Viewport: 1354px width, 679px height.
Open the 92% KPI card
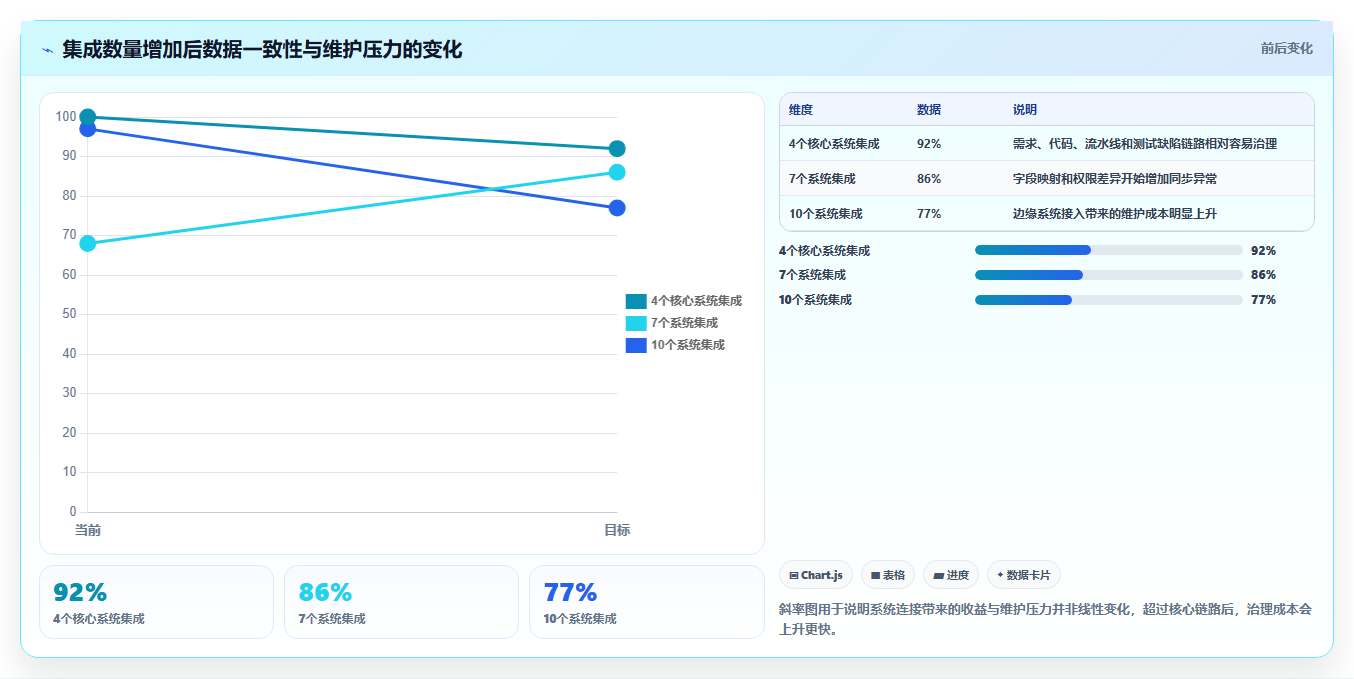tap(156, 602)
